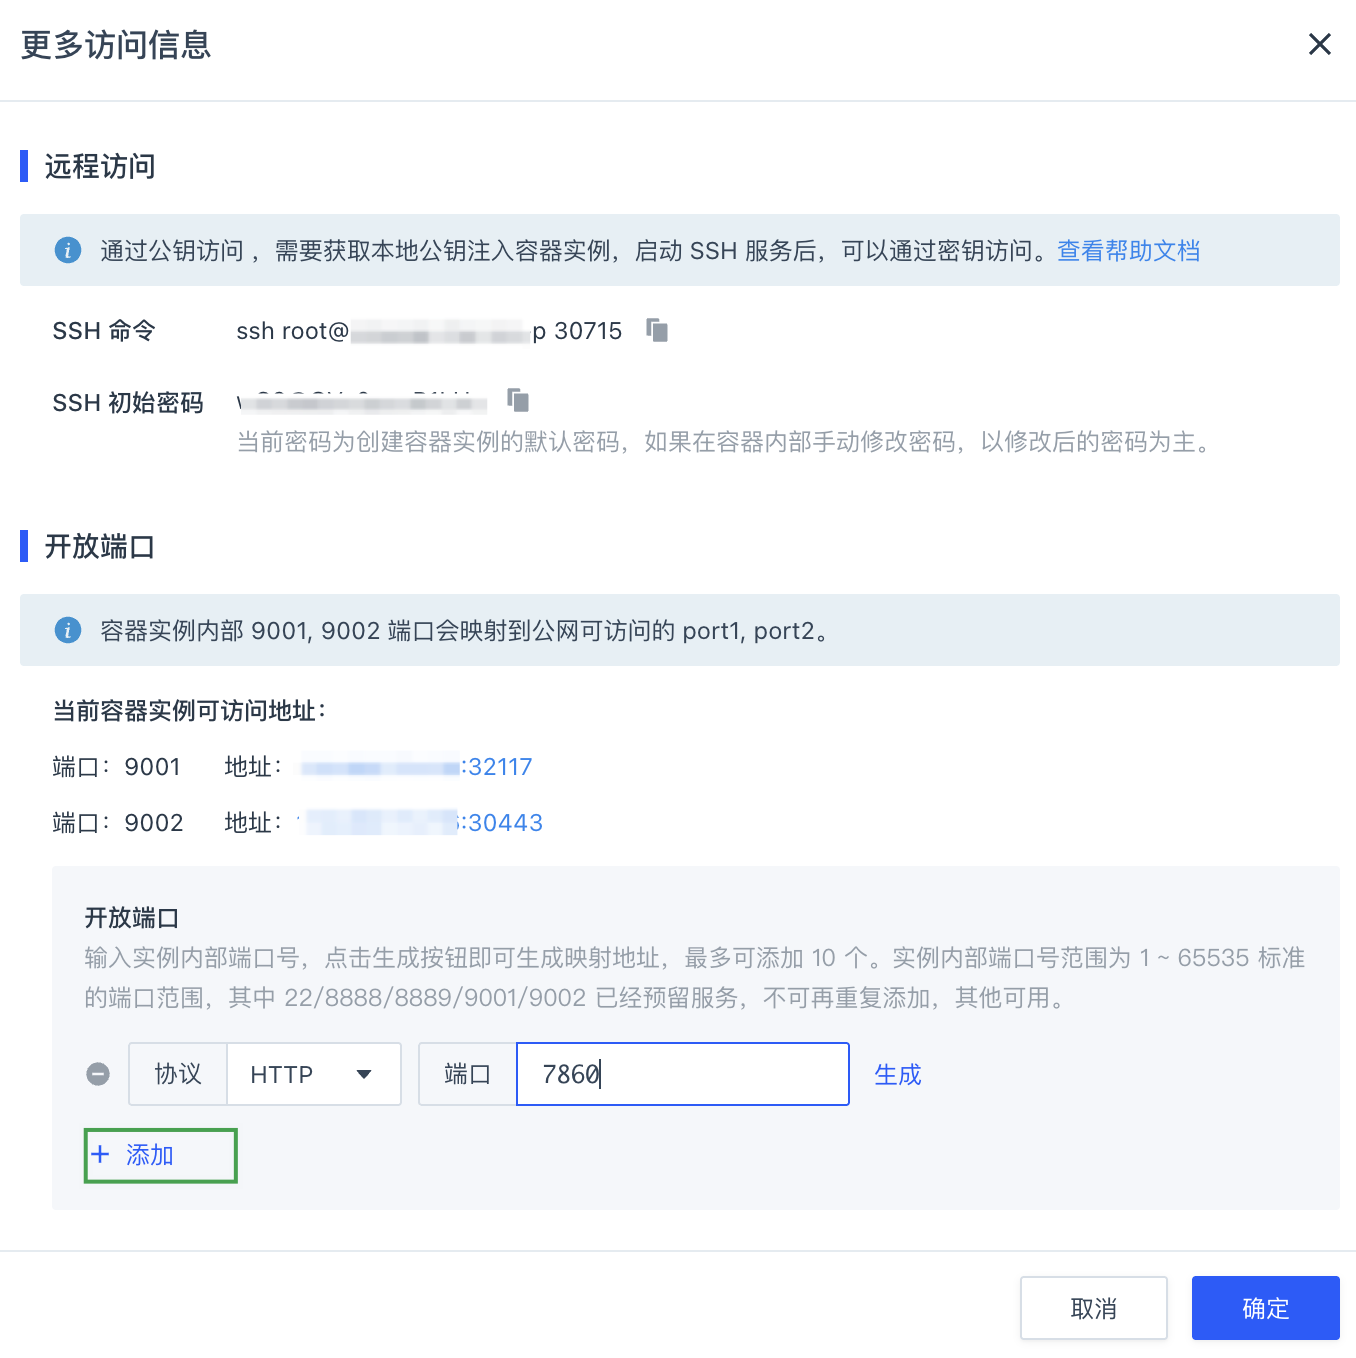Open the 查看帮助文档 link

[x=1128, y=251]
